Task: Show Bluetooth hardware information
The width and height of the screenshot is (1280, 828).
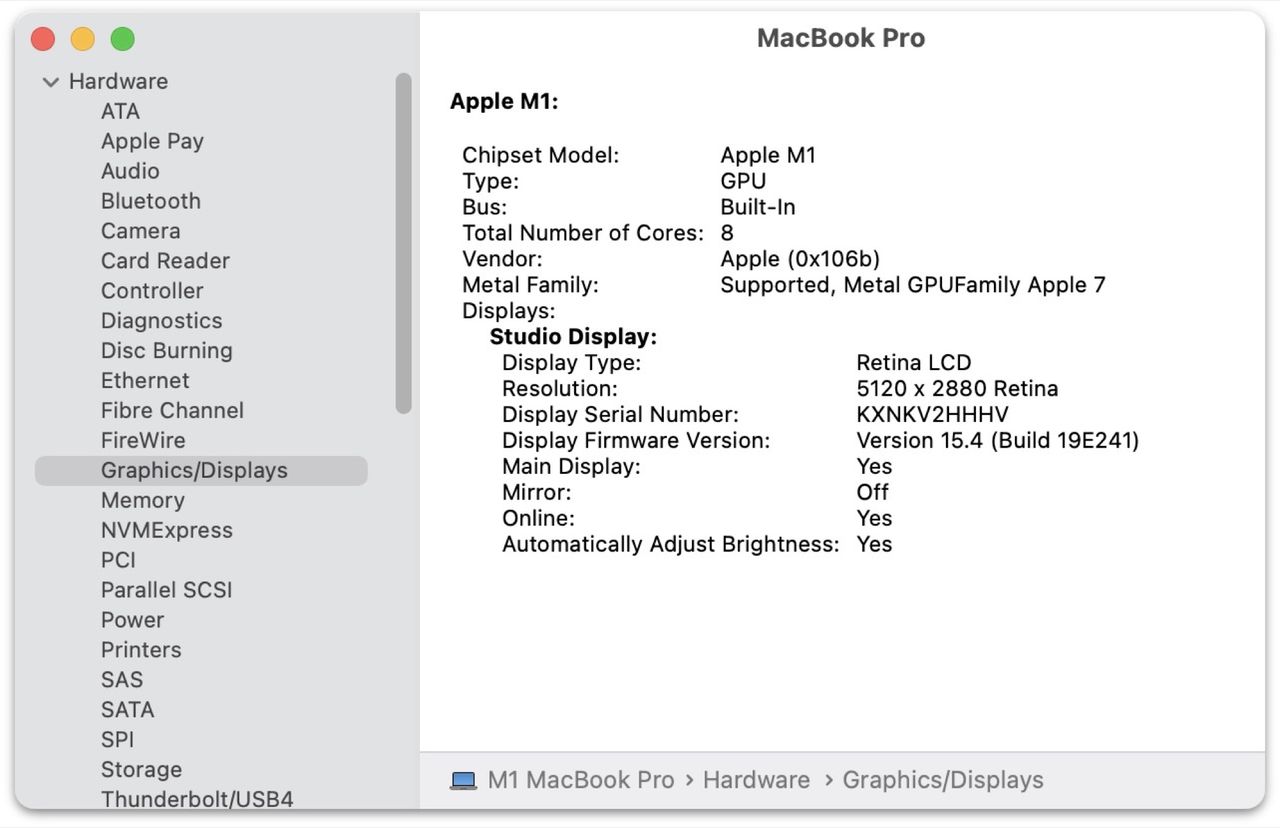Action: coord(151,201)
